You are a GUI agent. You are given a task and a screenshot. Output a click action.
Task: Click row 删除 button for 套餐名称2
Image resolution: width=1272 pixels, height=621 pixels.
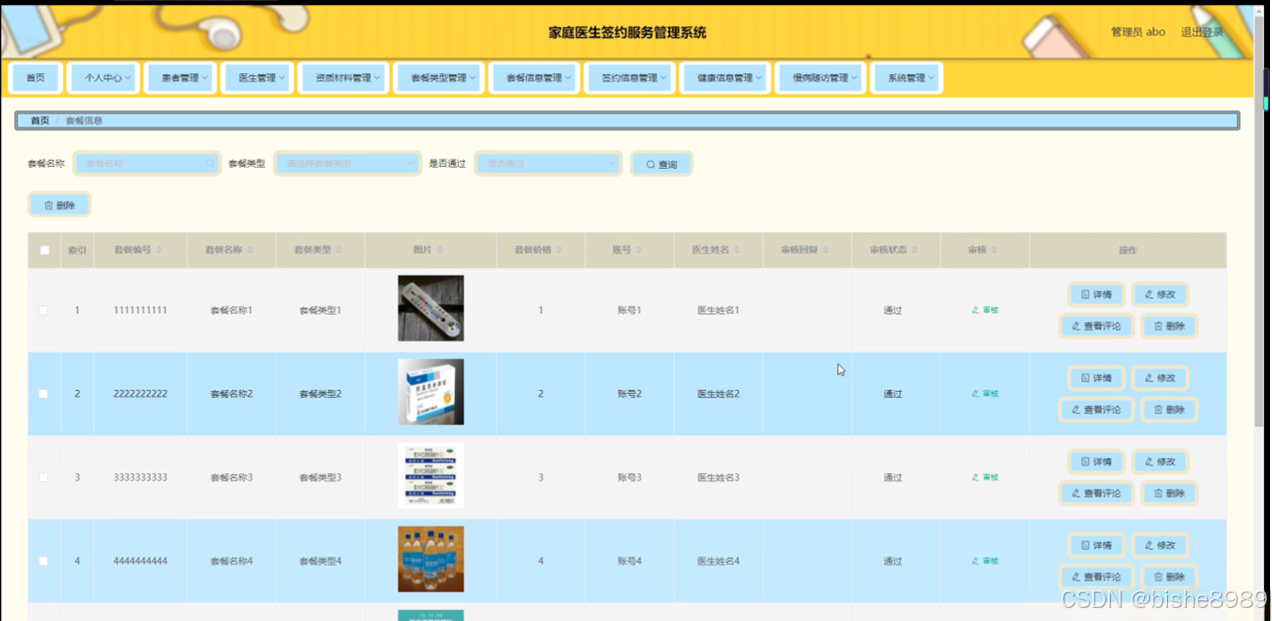(1169, 410)
